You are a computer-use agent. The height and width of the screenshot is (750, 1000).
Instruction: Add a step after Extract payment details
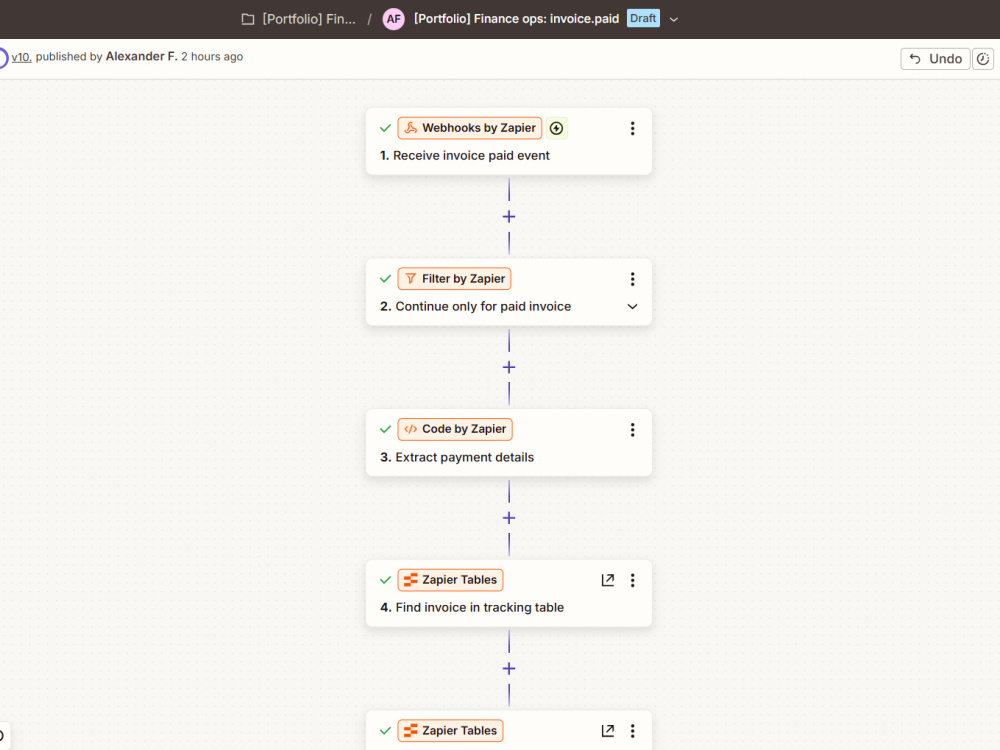[509, 518]
